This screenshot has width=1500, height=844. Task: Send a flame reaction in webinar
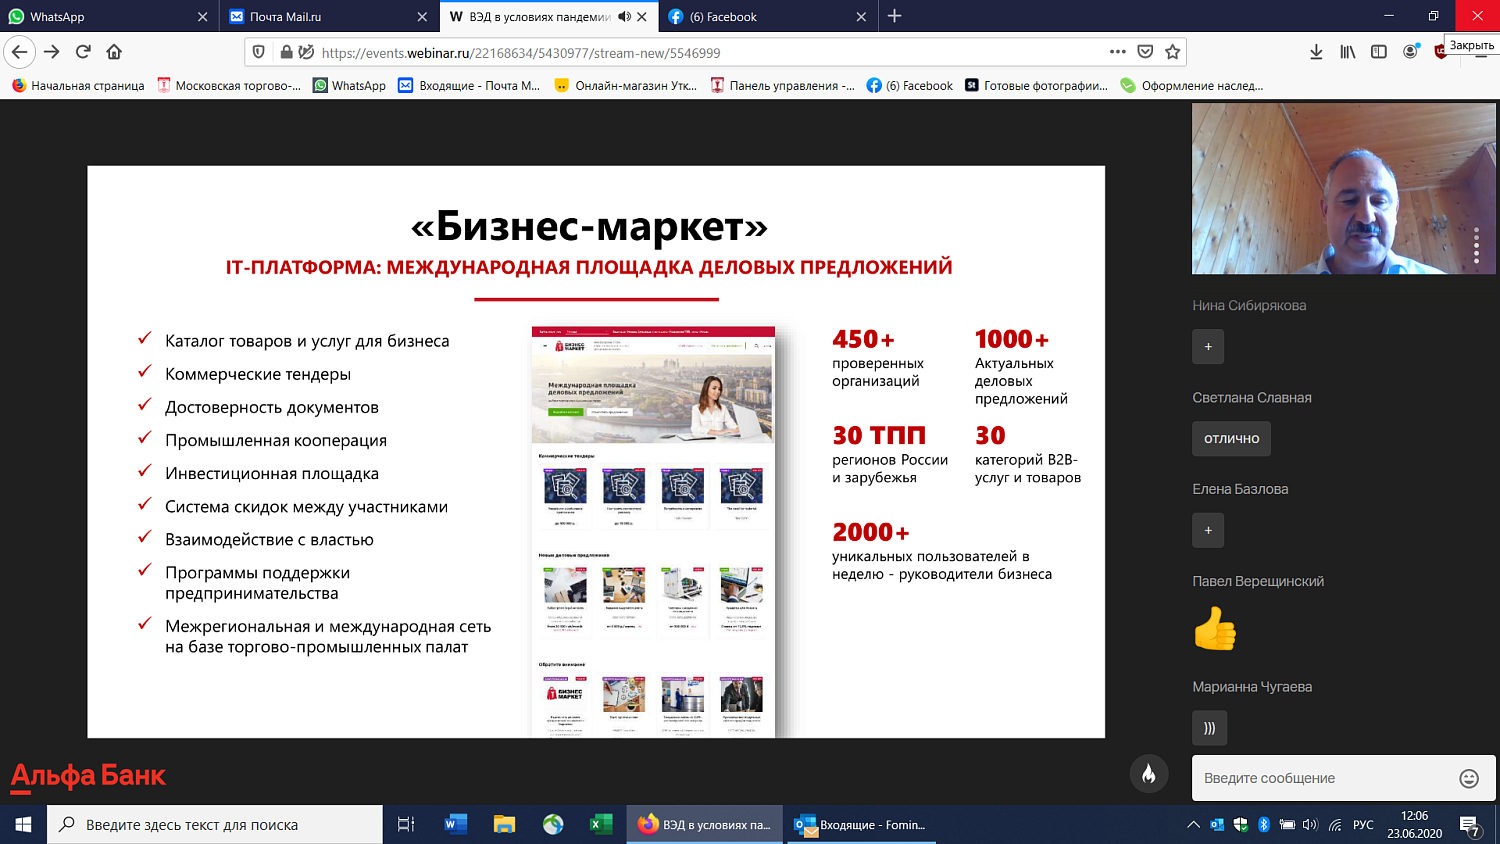1149,774
